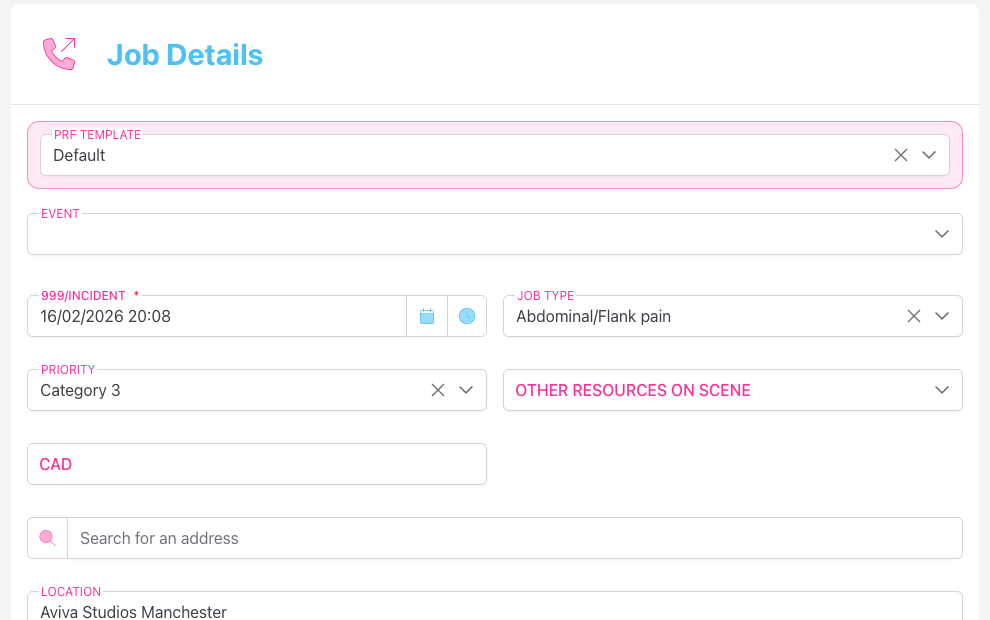Viewport: 990px width, 620px height.
Task: Open the OTHER RESOURCES ON SCENE dropdown
Action: click(941, 390)
